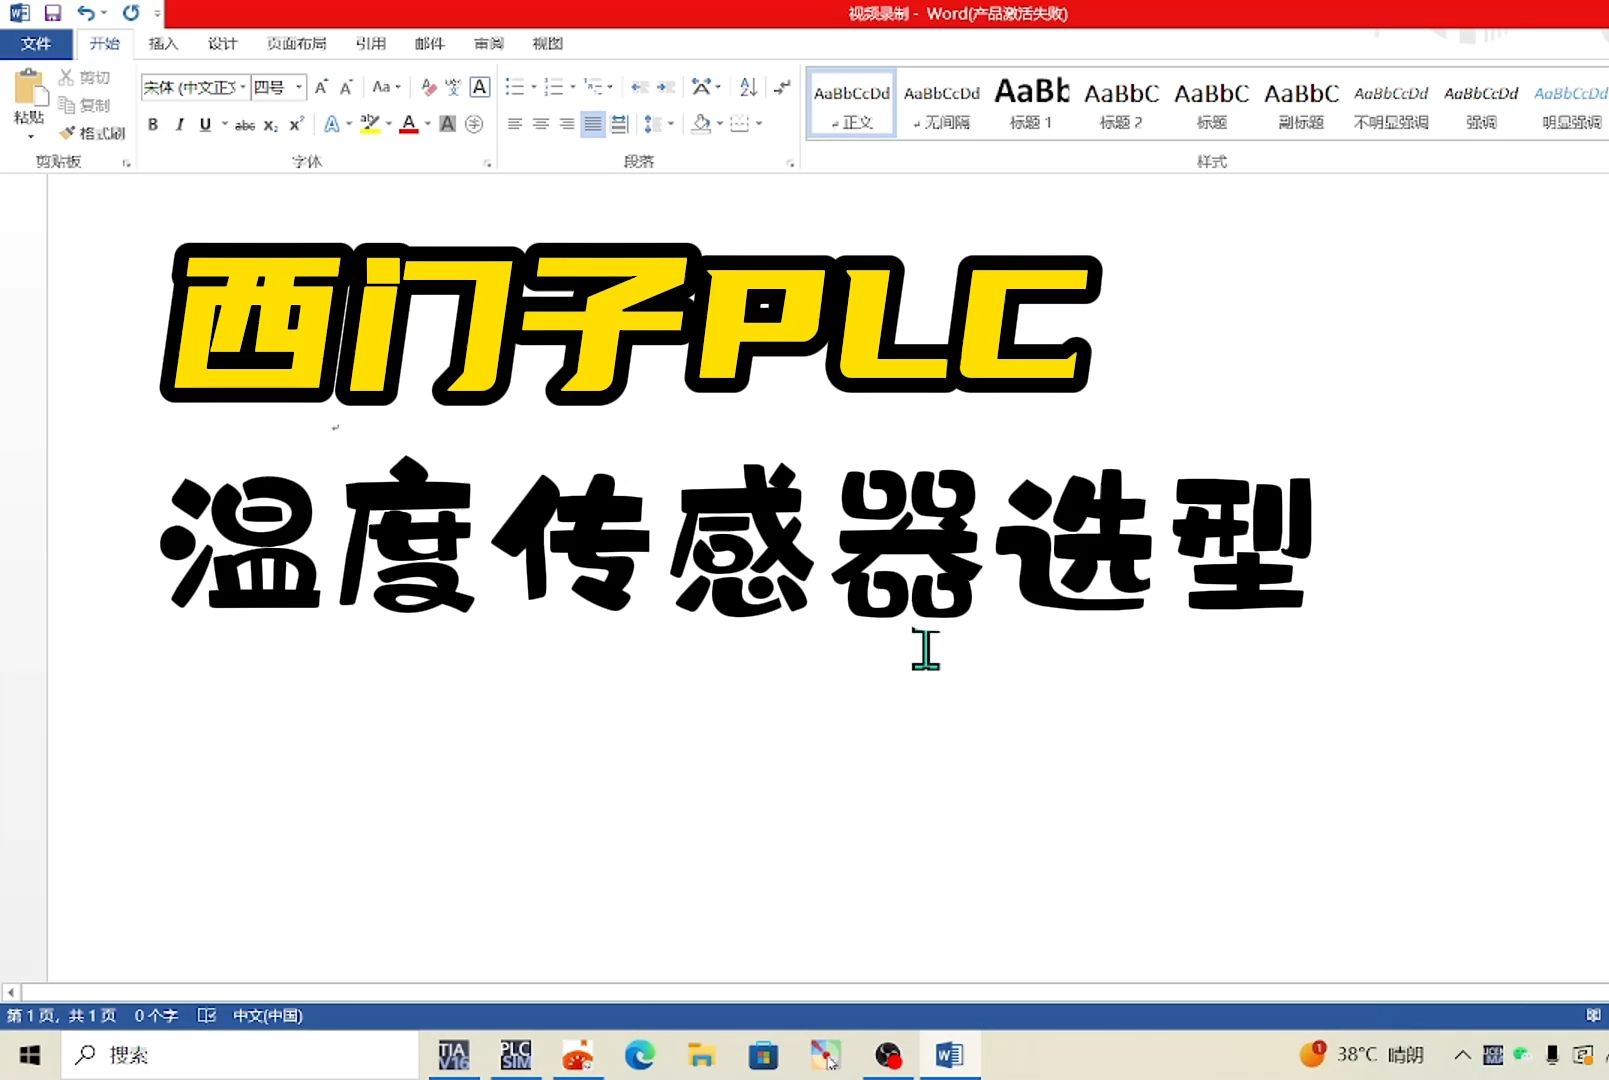Select the text highlight color tool
The height and width of the screenshot is (1080, 1609).
click(x=368, y=123)
